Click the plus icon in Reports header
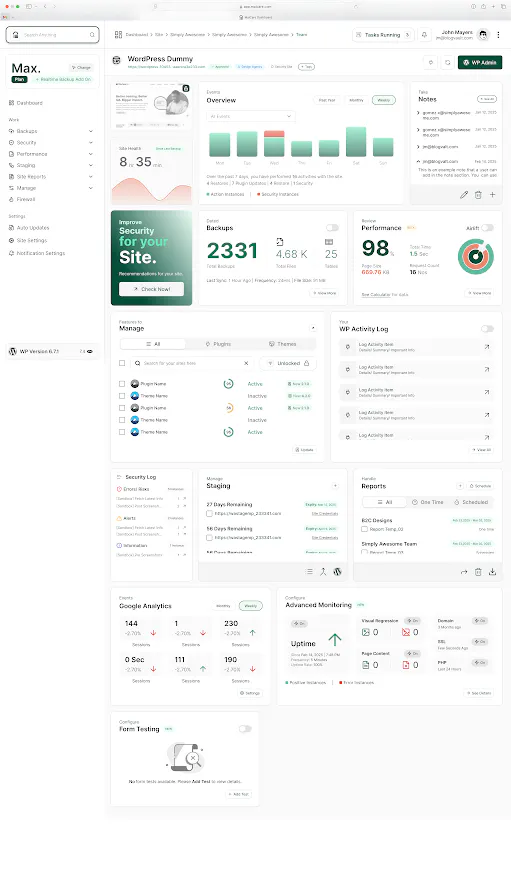 (x=460, y=486)
